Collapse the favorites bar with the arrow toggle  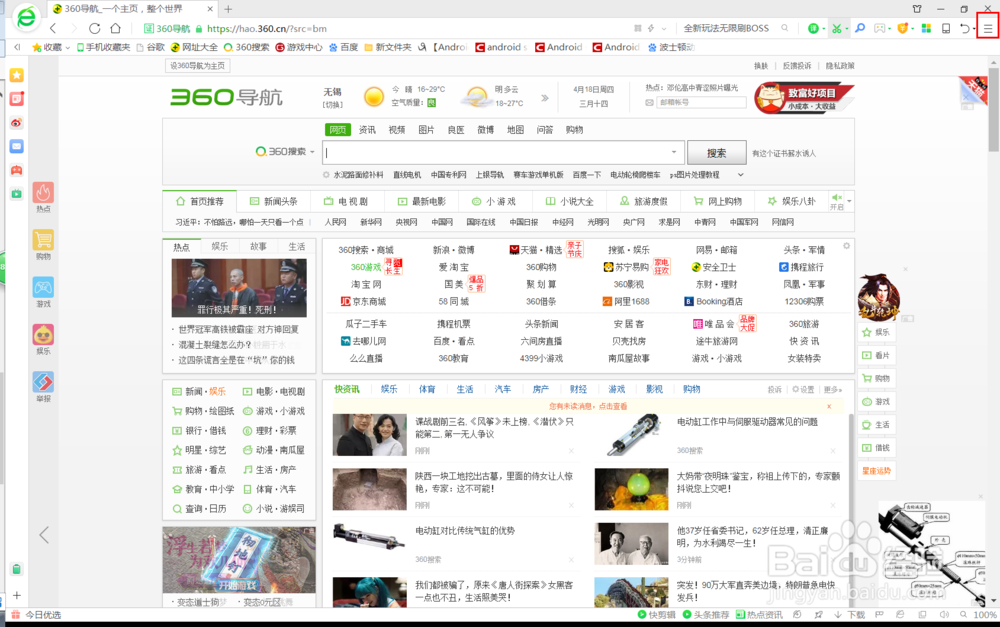(x=17, y=47)
